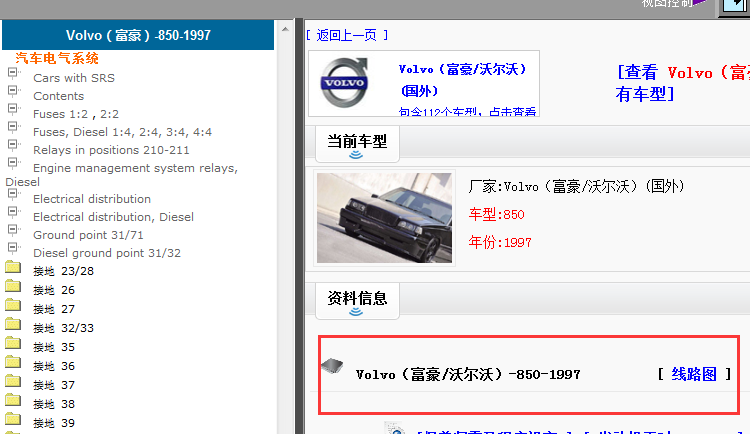Click the 包含112个车型 link
This screenshot has height=434, width=750.
467,112
